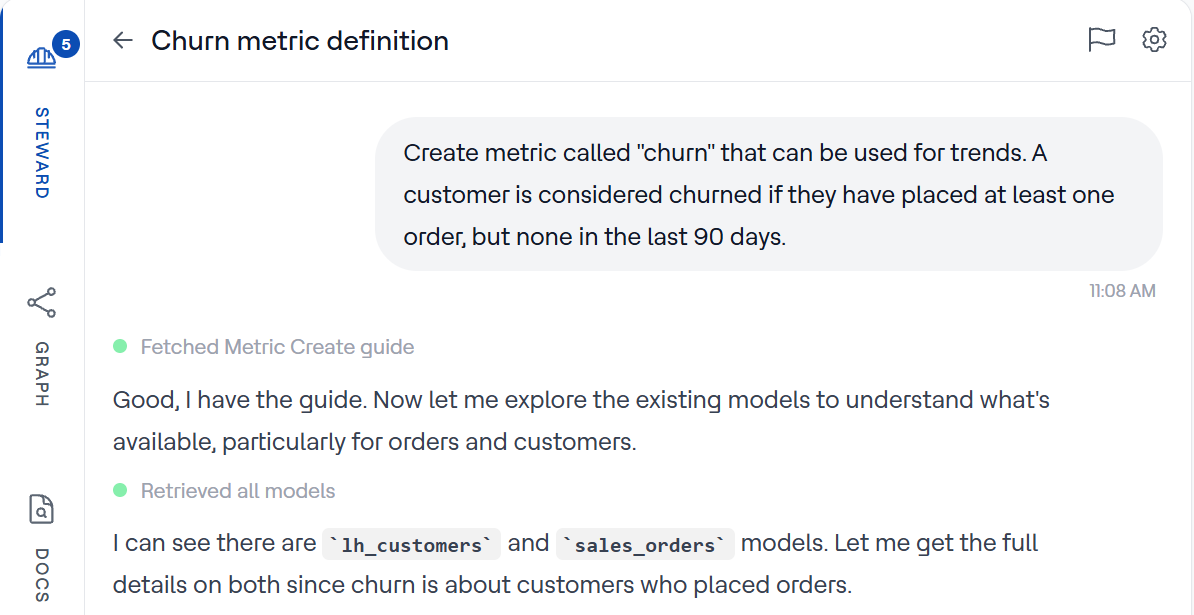
Task: Click the 'Good, I have the guide' paragraph
Action: tap(581, 420)
